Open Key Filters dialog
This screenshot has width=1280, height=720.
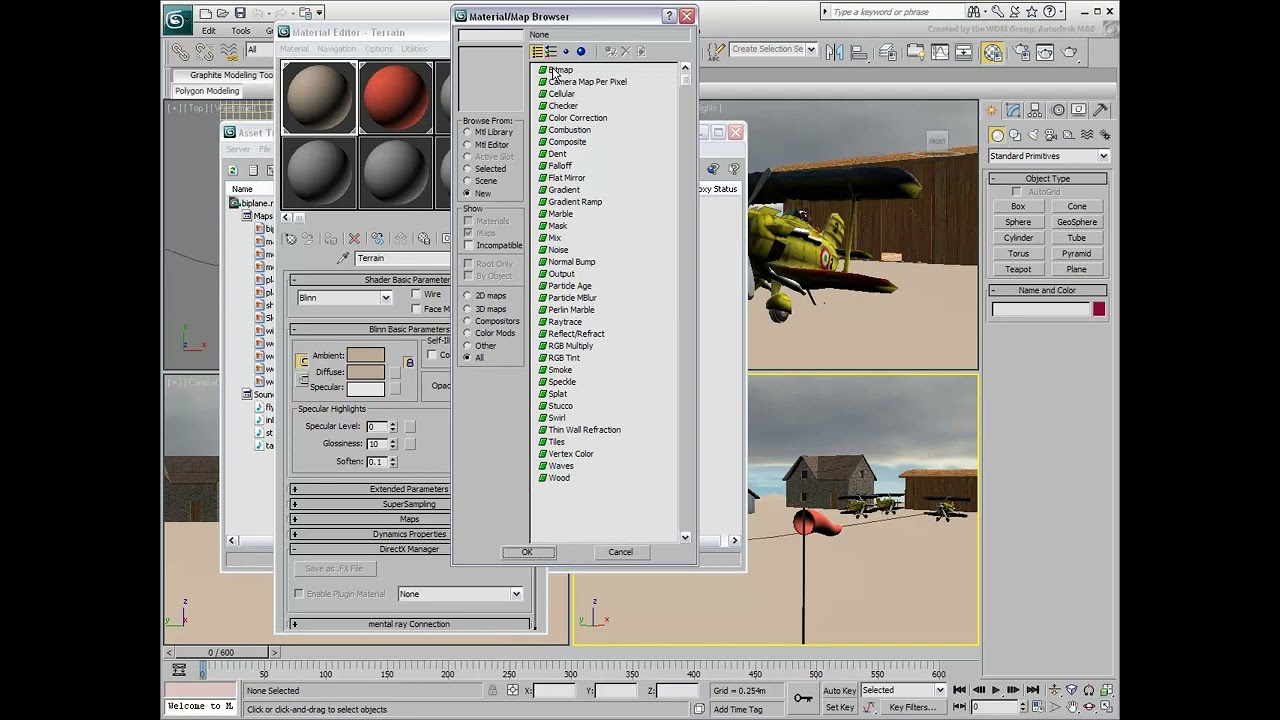912,707
